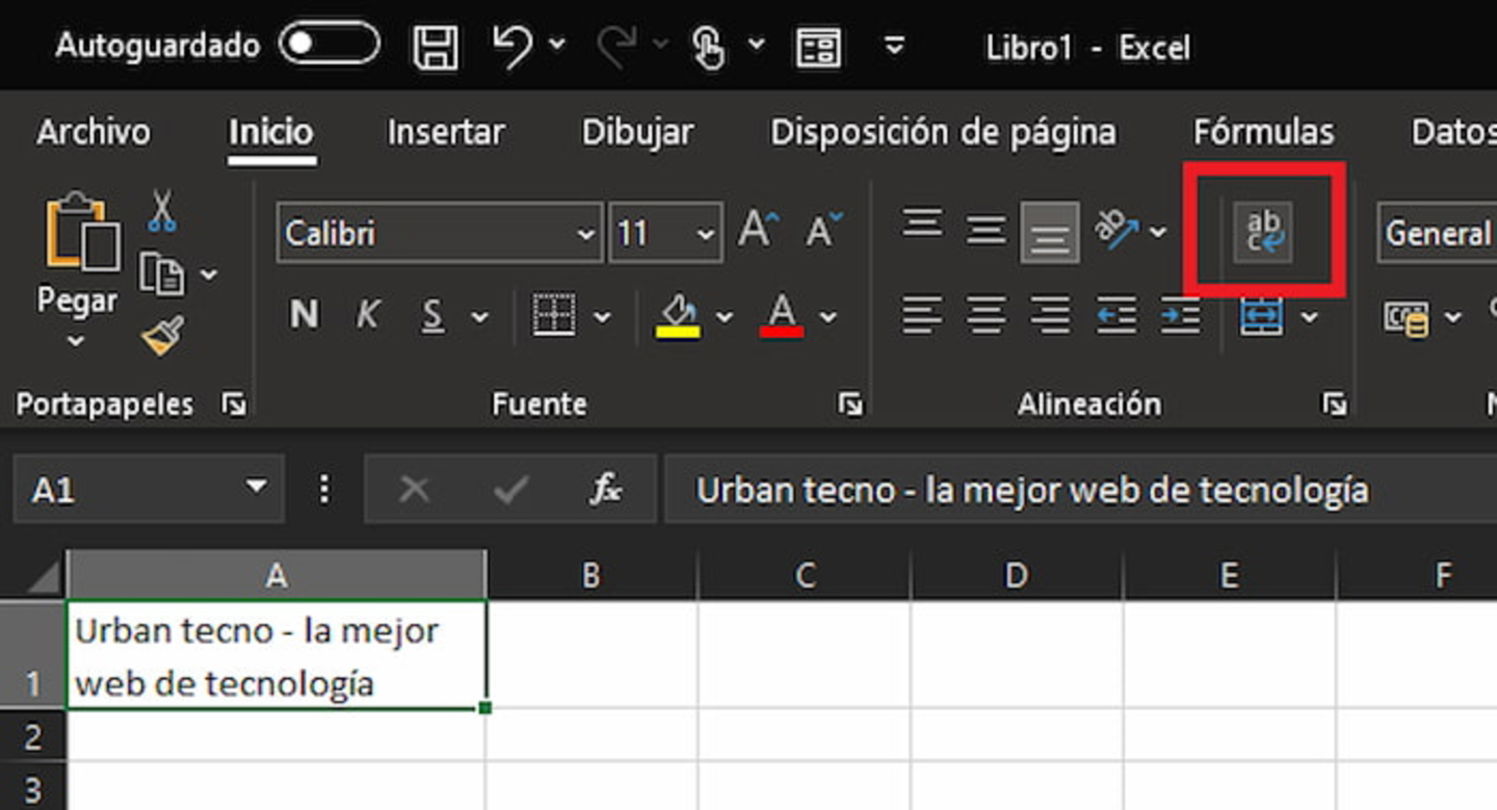Screen dimensions: 1497x810
Task: Toggle bold N formatting
Action: (x=304, y=316)
